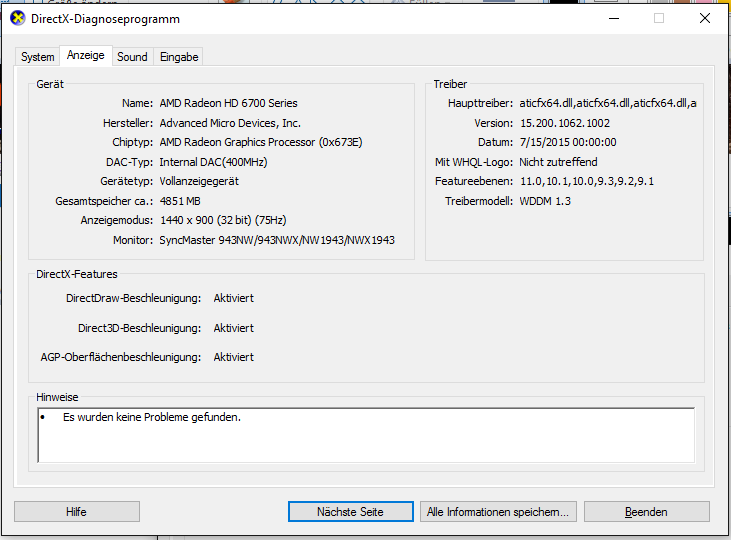Click the driver Version value 15.200.1062.1002
731x540 pixels.
point(565,123)
